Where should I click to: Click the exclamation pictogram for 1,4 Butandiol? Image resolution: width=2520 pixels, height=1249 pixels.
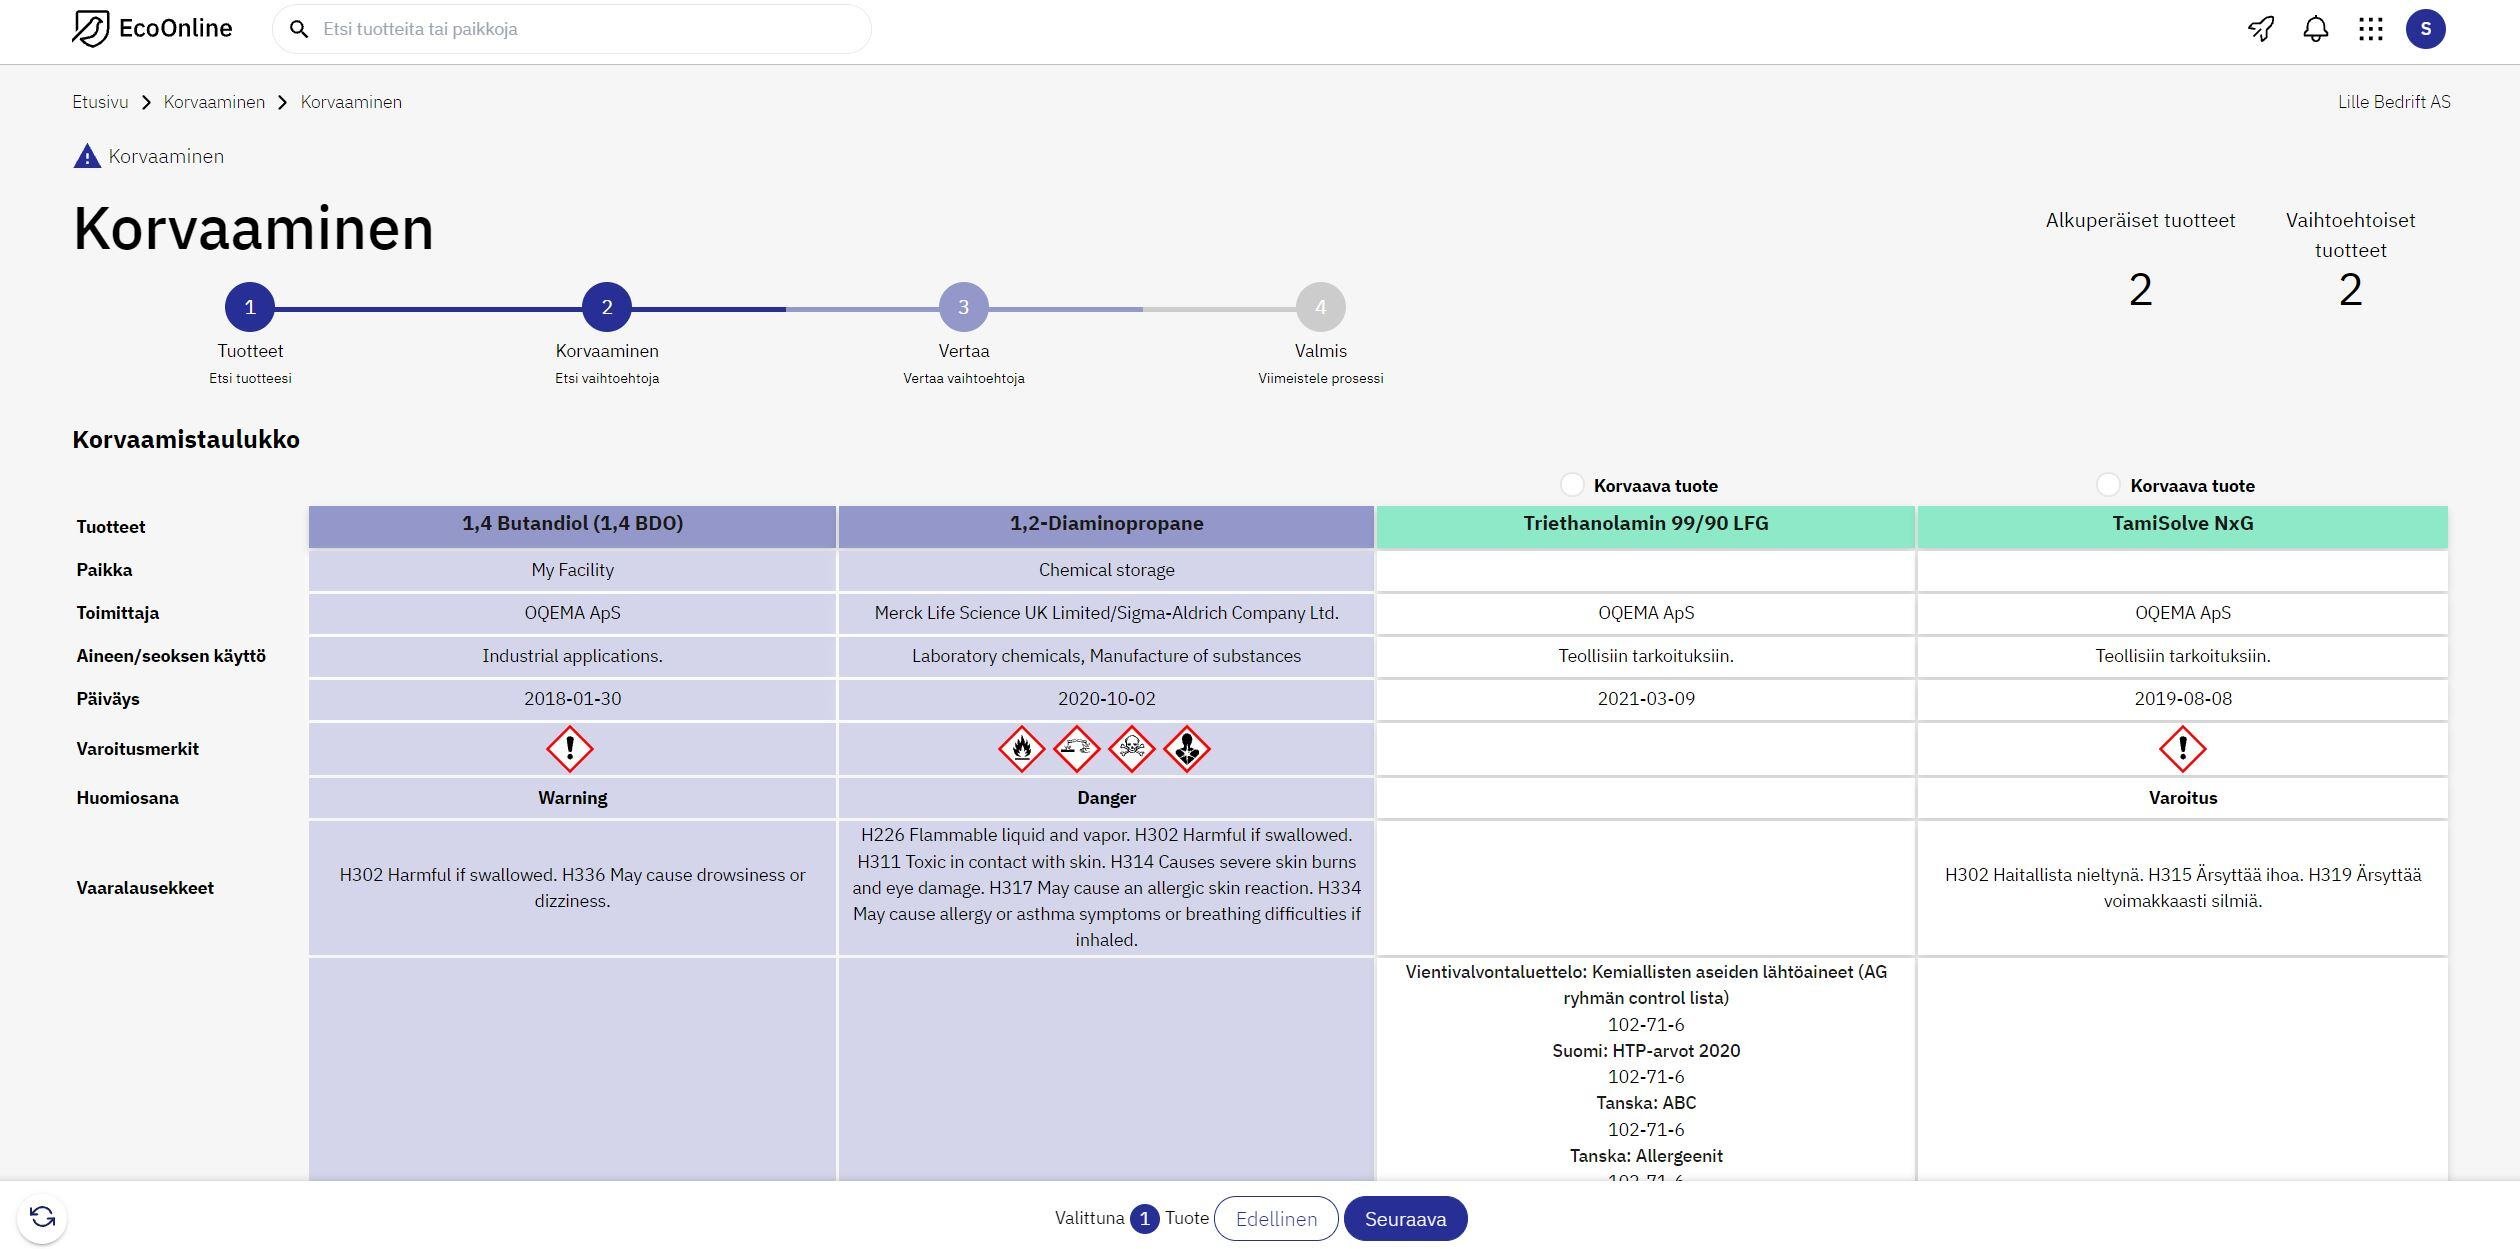coord(570,749)
